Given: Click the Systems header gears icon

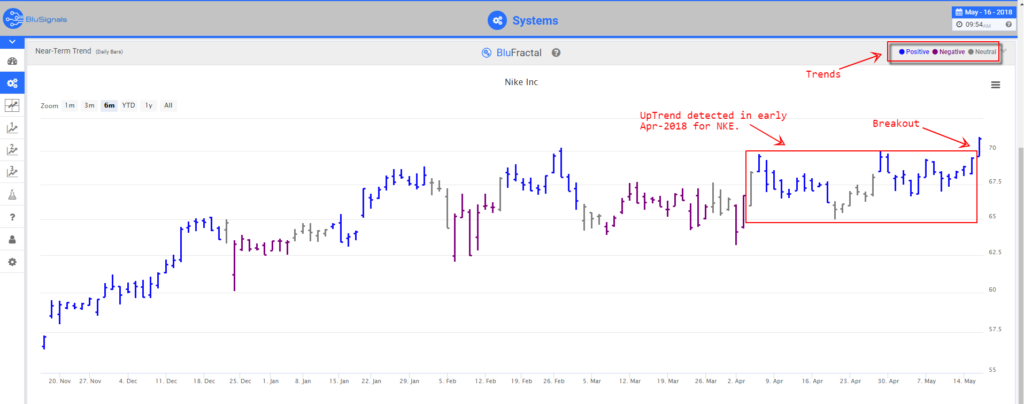Looking at the screenshot, I should (498, 20).
